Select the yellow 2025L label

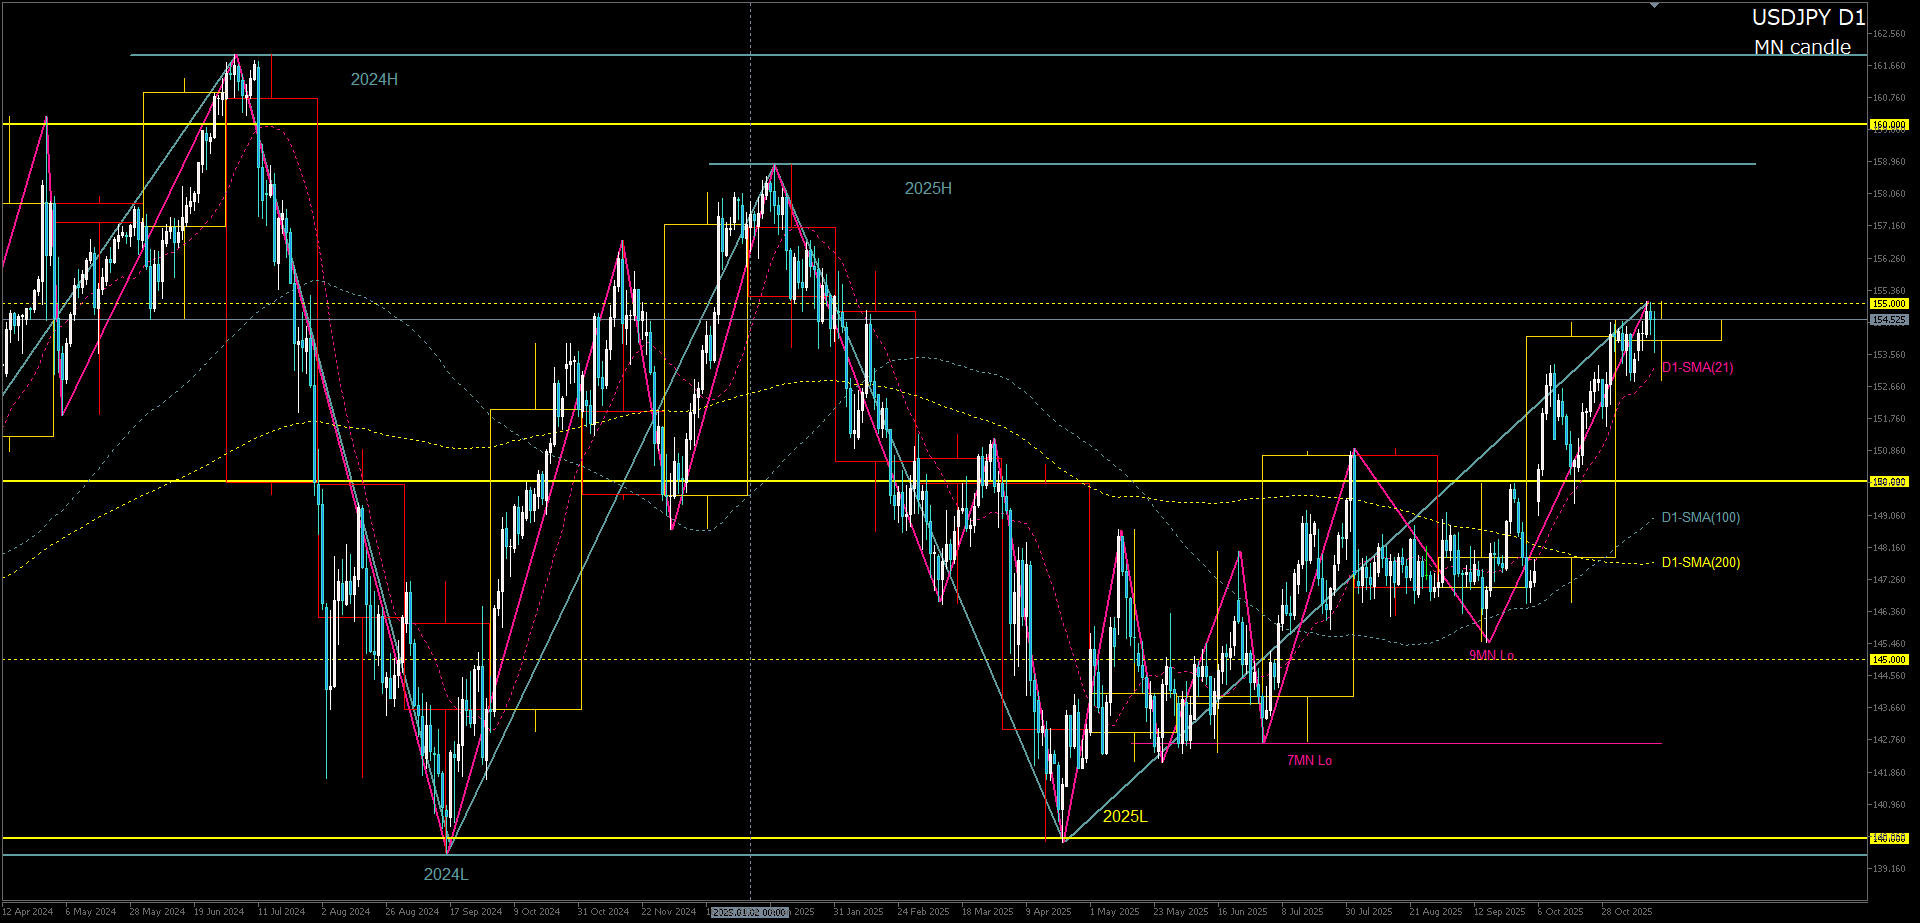(1125, 817)
